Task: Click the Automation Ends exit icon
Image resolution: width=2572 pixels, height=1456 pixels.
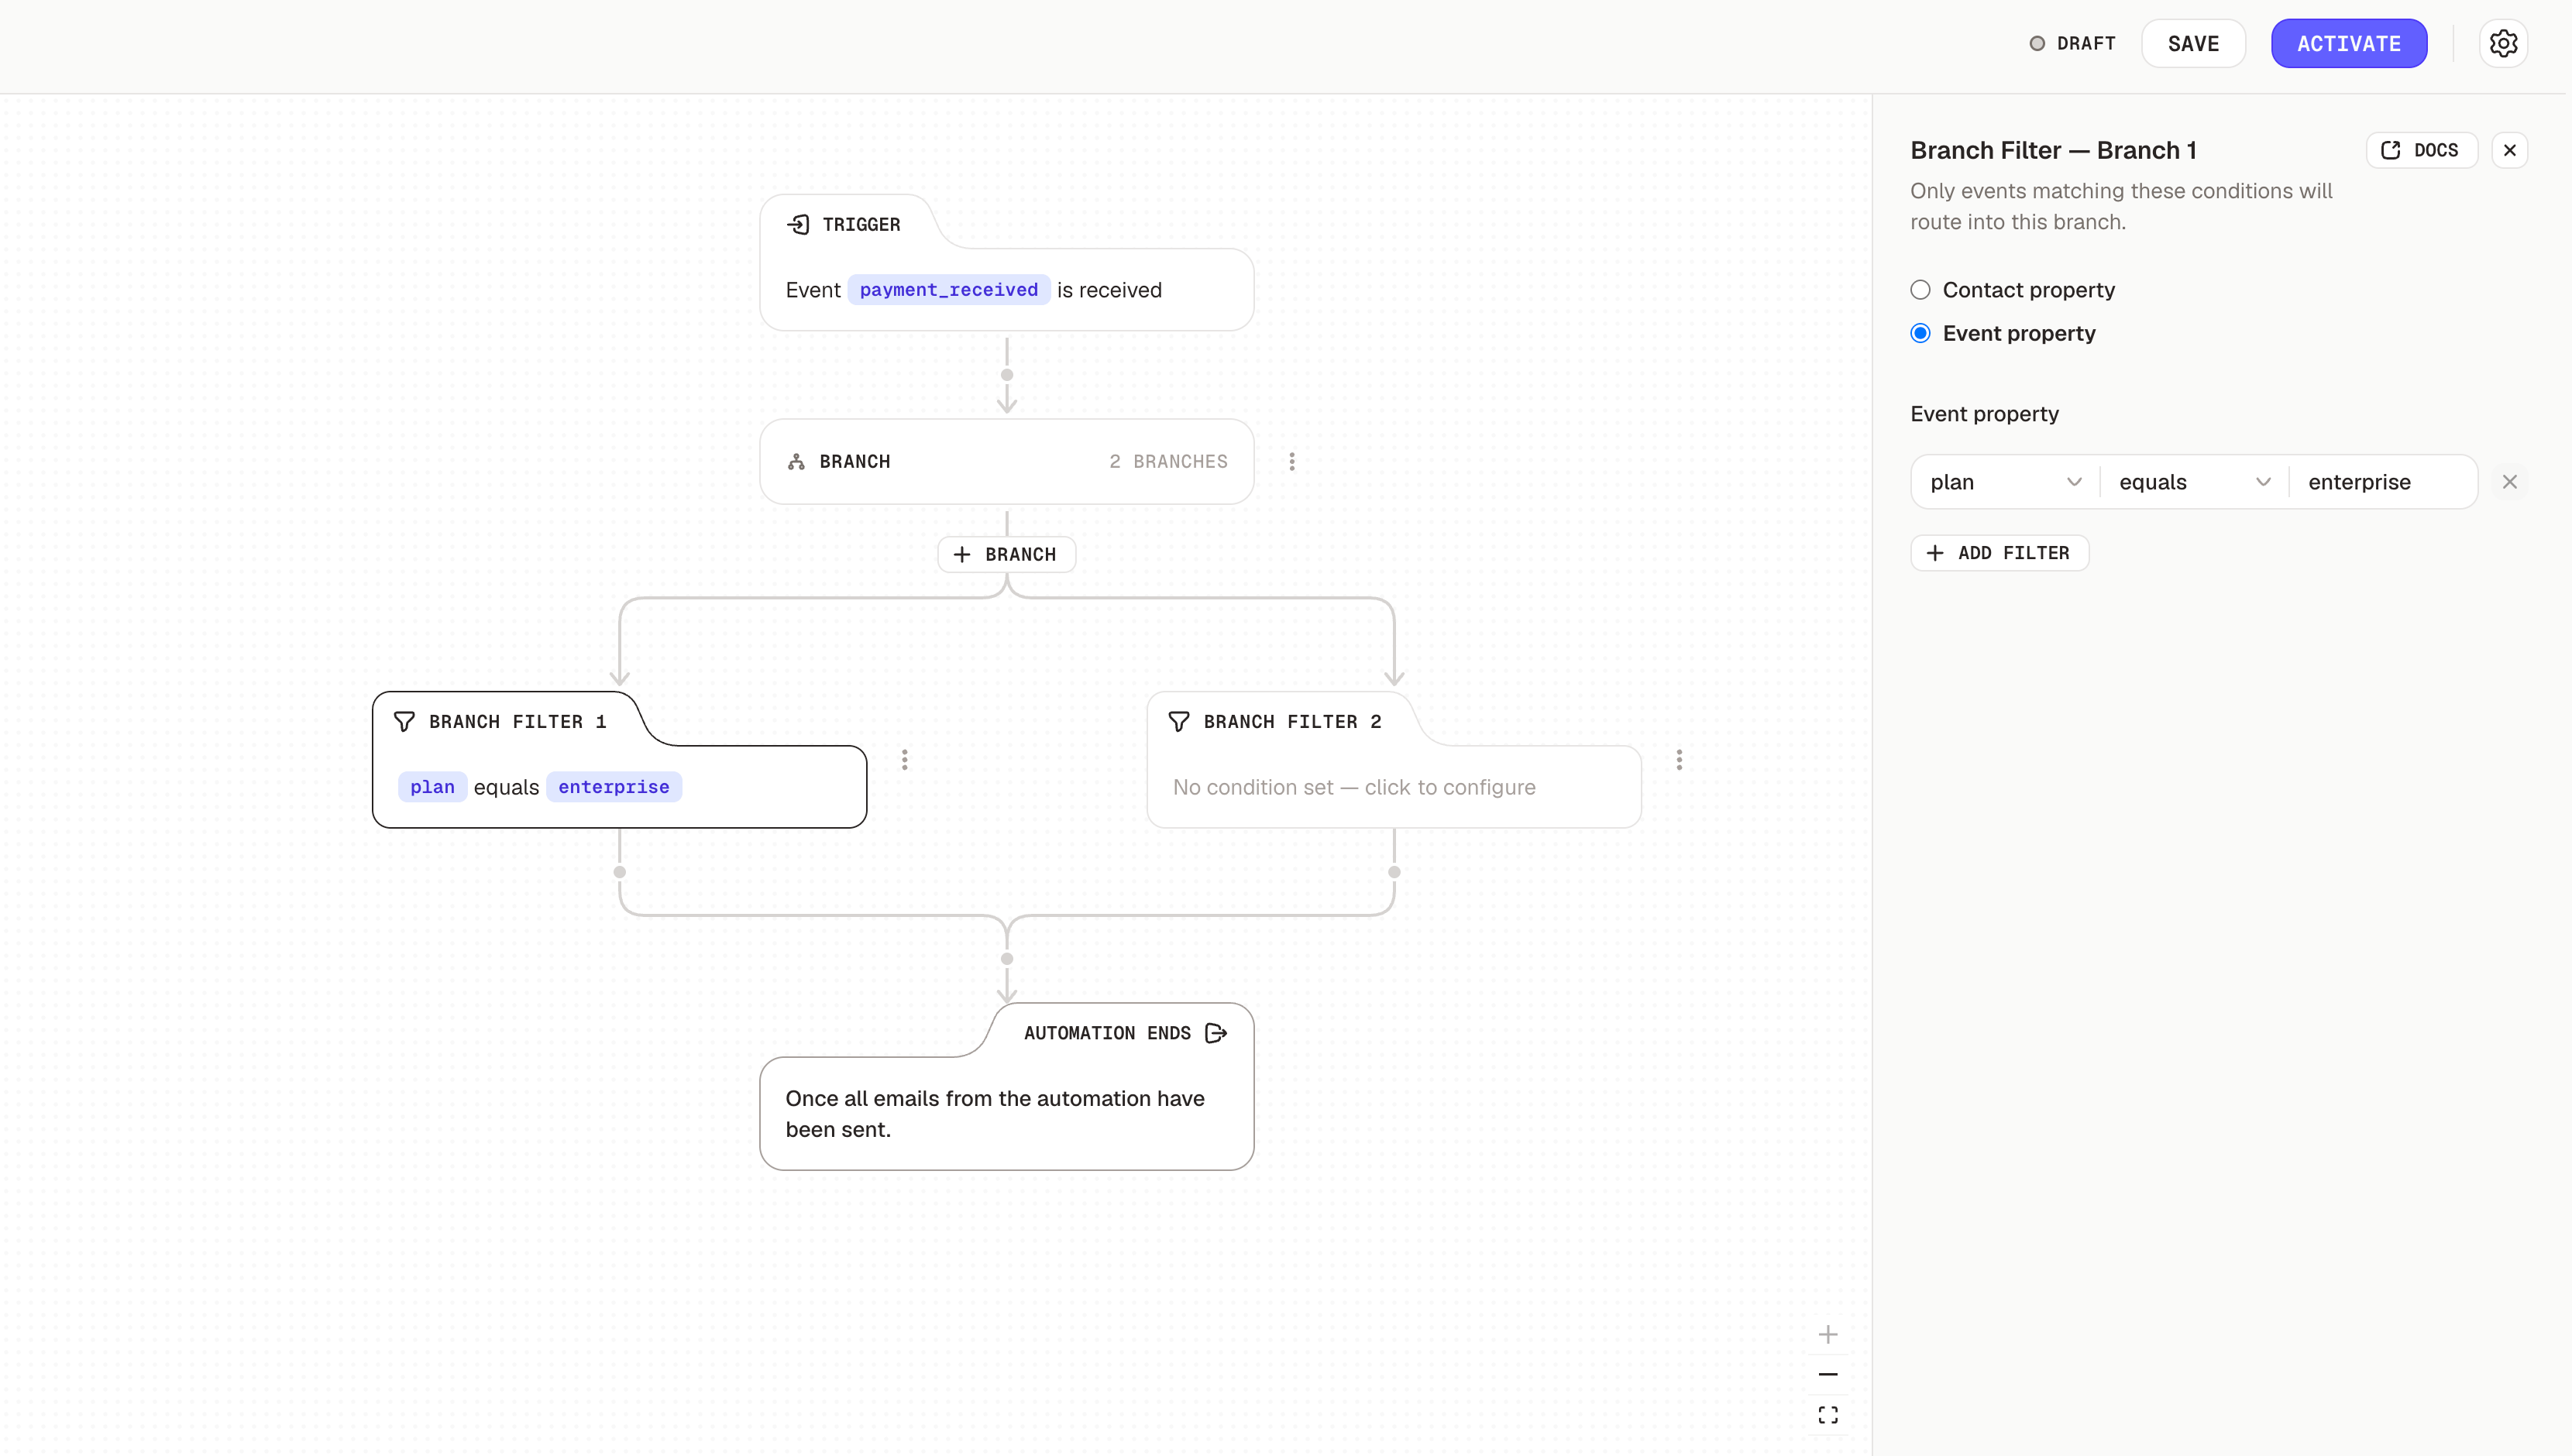Action: click(x=1216, y=1033)
